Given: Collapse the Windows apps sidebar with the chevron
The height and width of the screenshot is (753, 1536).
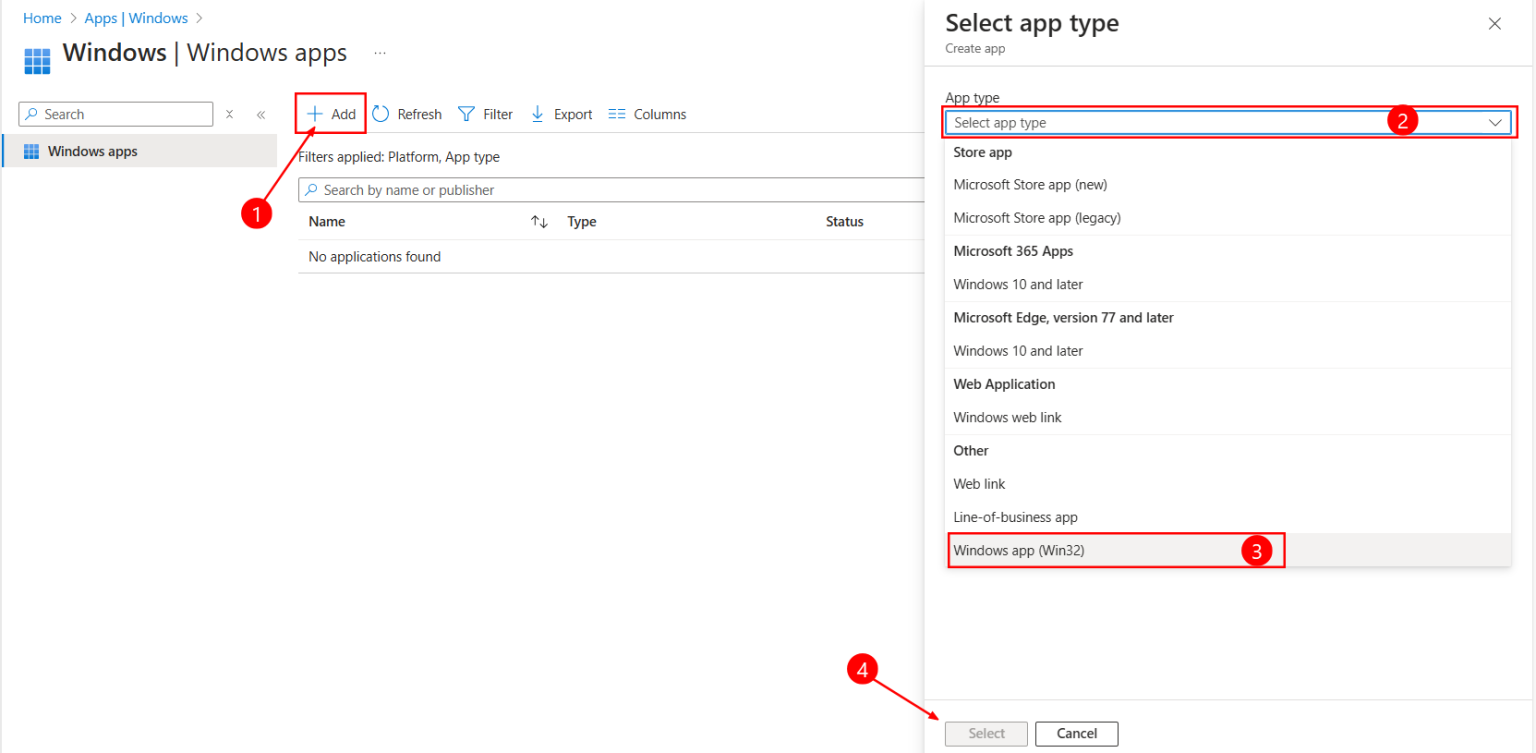Looking at the screenshot, I should pyautogui.click(x=261, y=114).
